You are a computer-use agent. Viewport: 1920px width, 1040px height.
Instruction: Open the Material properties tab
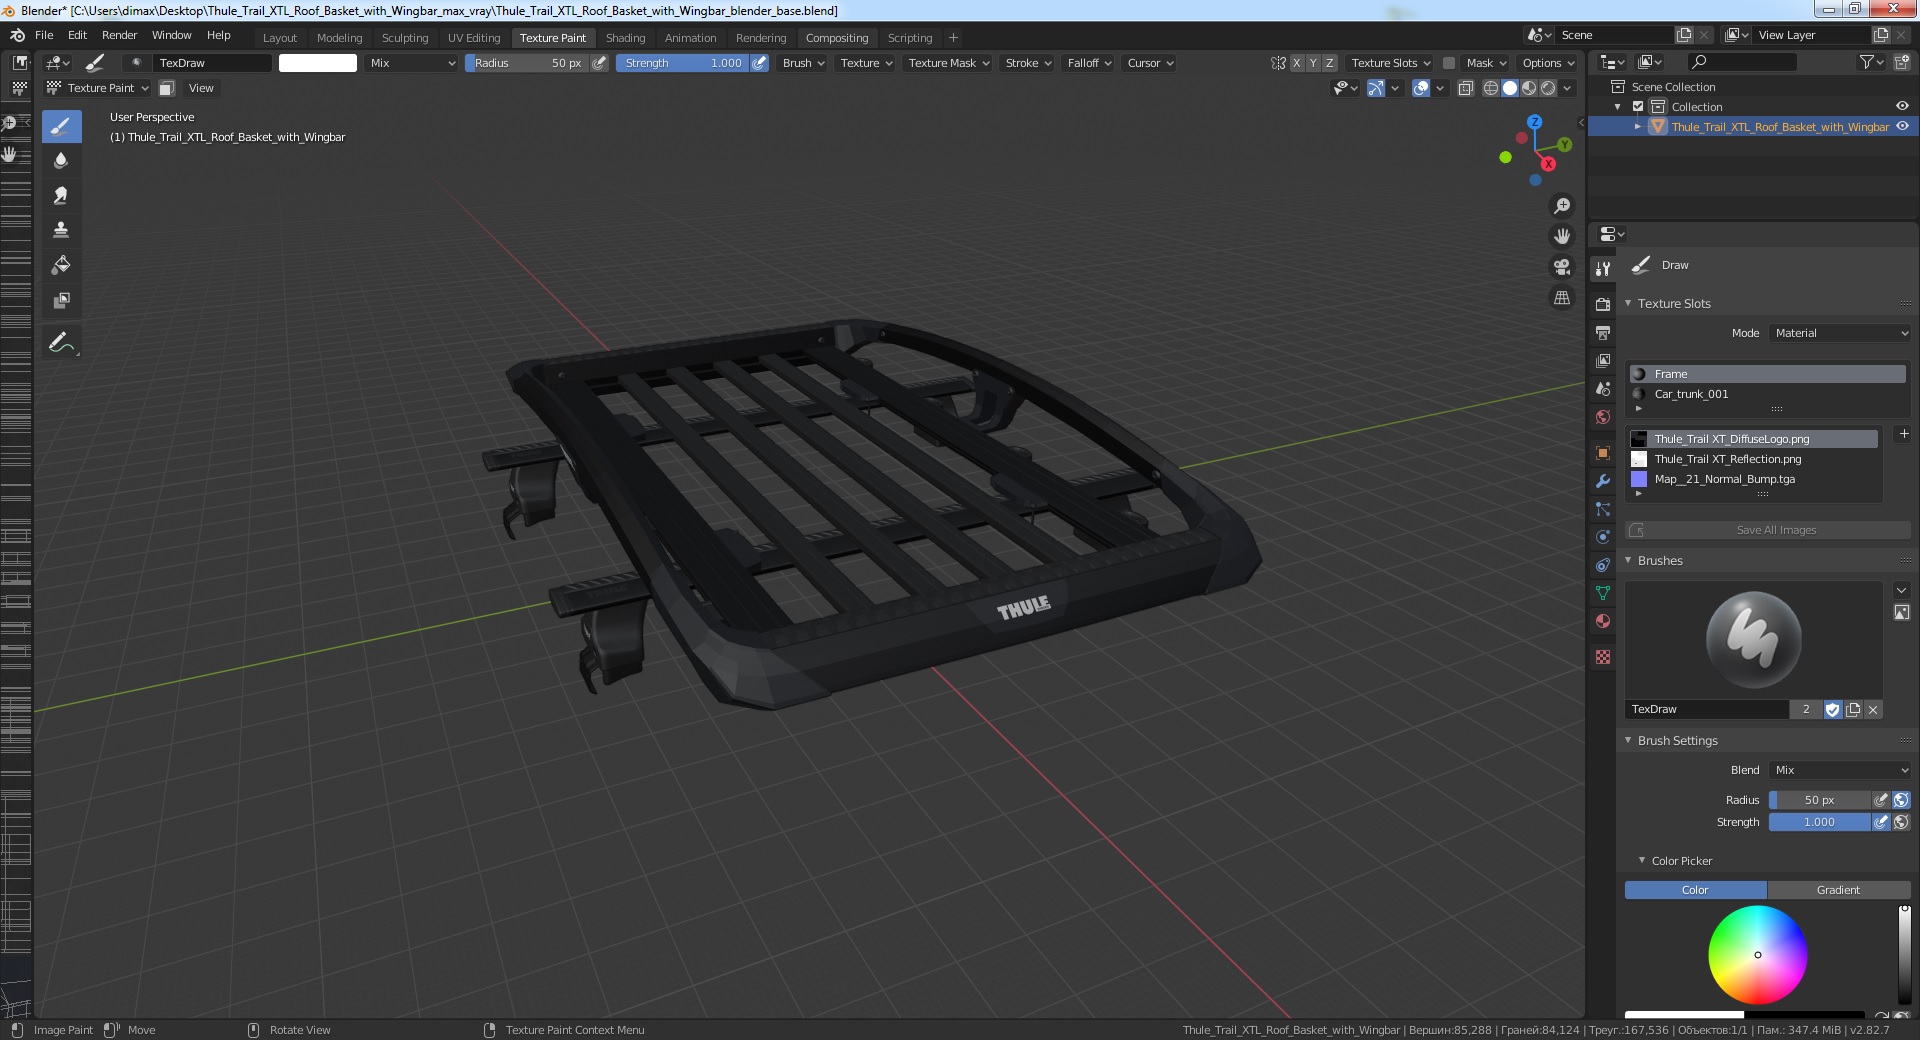(1603, 621)
